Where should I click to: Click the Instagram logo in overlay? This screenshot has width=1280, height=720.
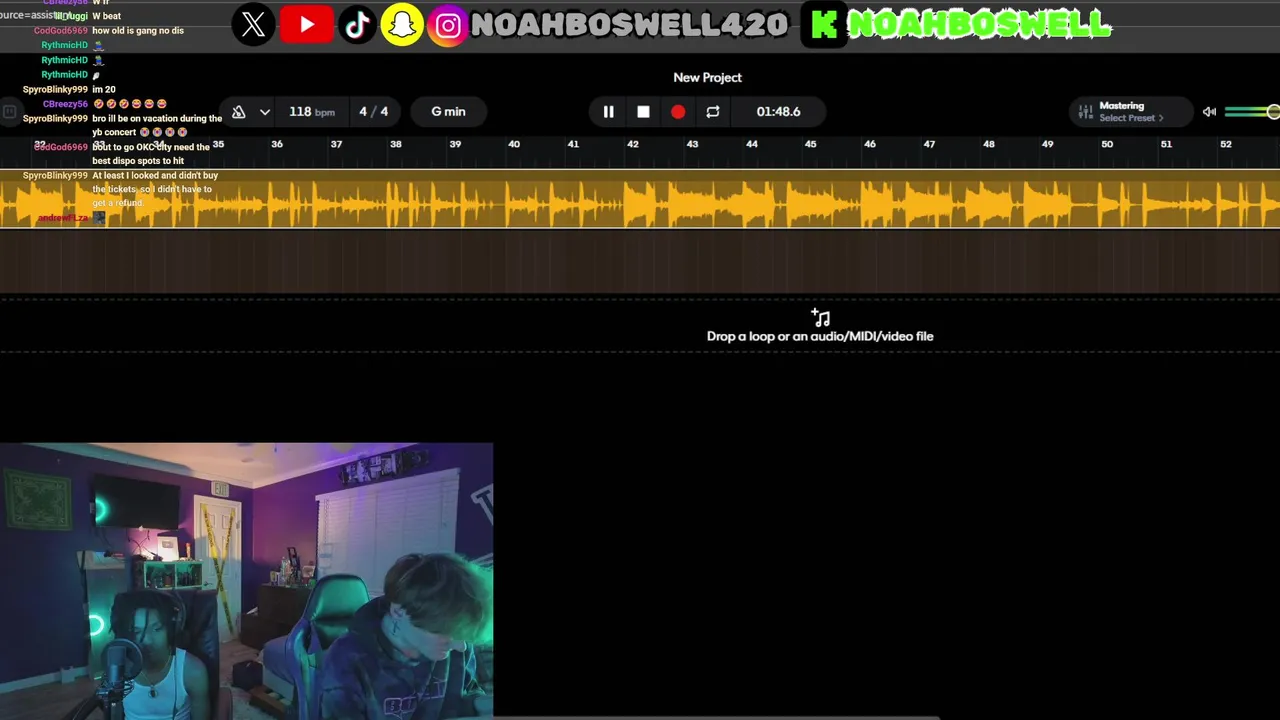(449, 25)
